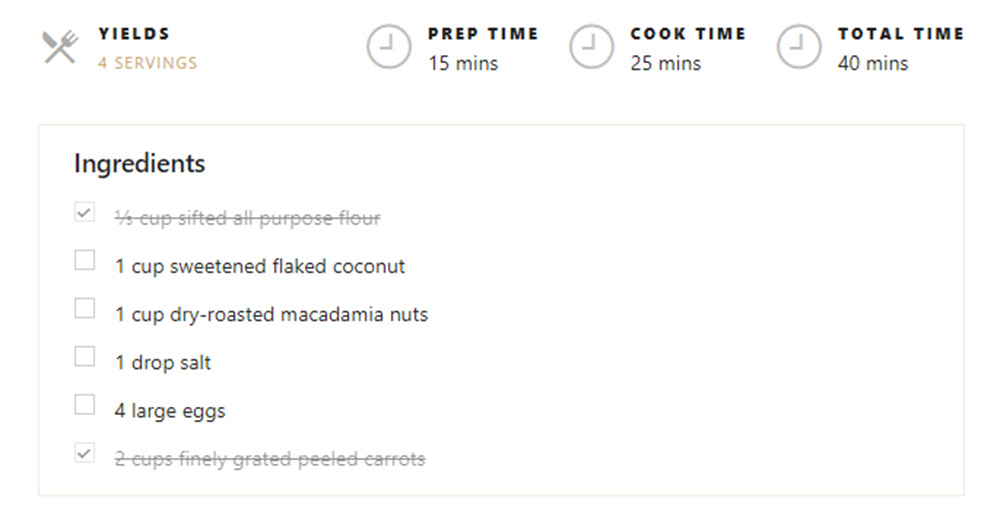This screenshot has height=520, width=1000.
Task: Tick the dry-roasted macadamia nuts checkbox
Action: coord(84,308)
